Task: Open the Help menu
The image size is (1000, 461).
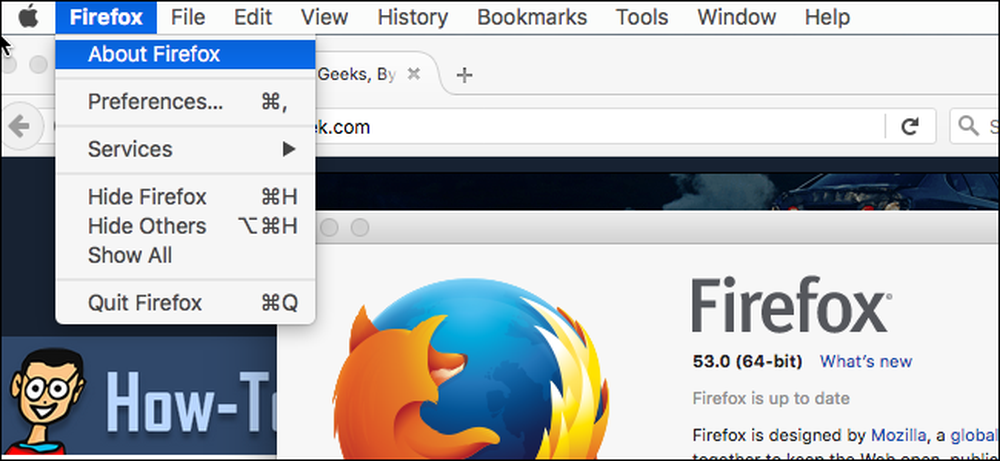Action: 827,17
